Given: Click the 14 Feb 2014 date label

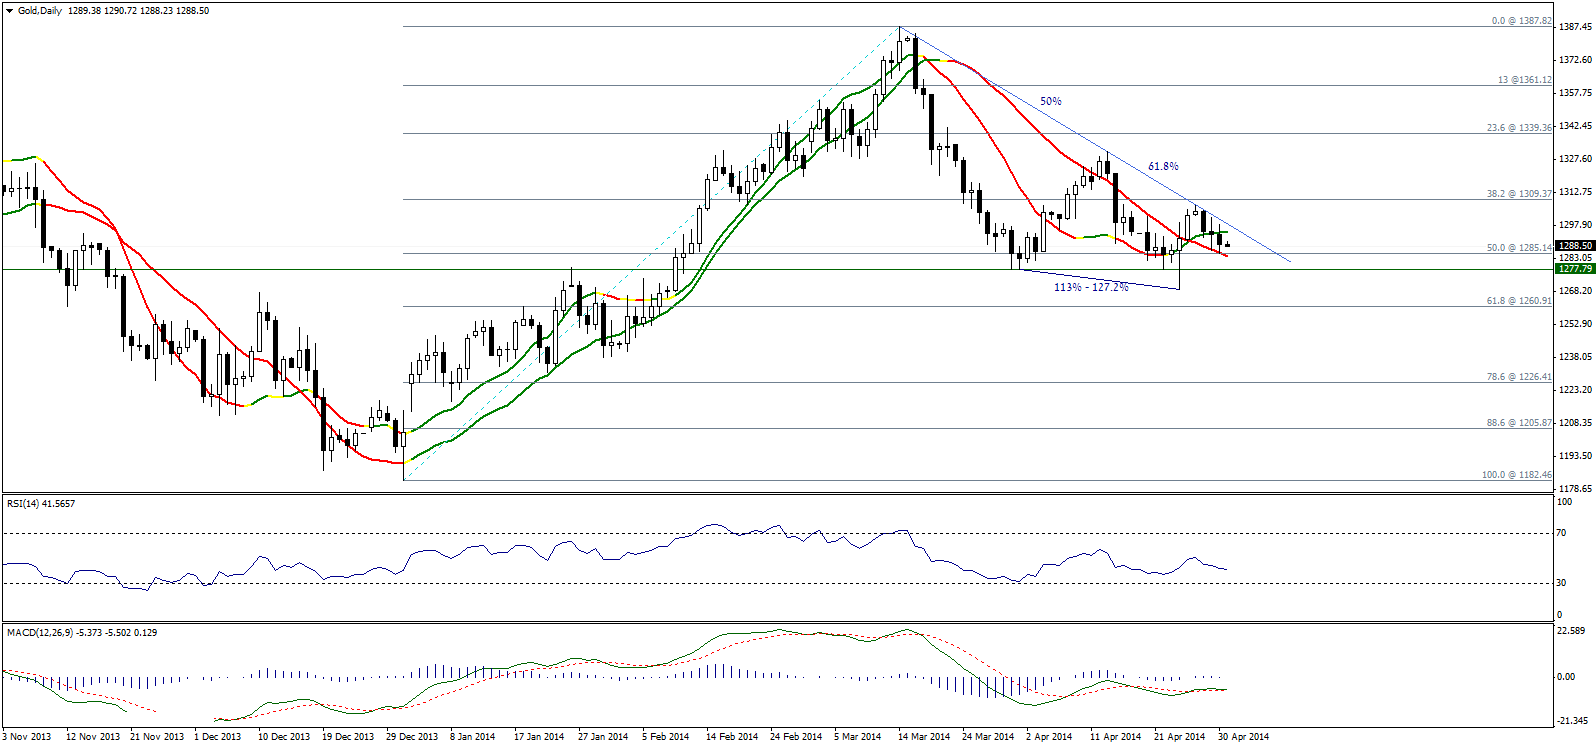Looking at the screenshot, I should (732, 737).
